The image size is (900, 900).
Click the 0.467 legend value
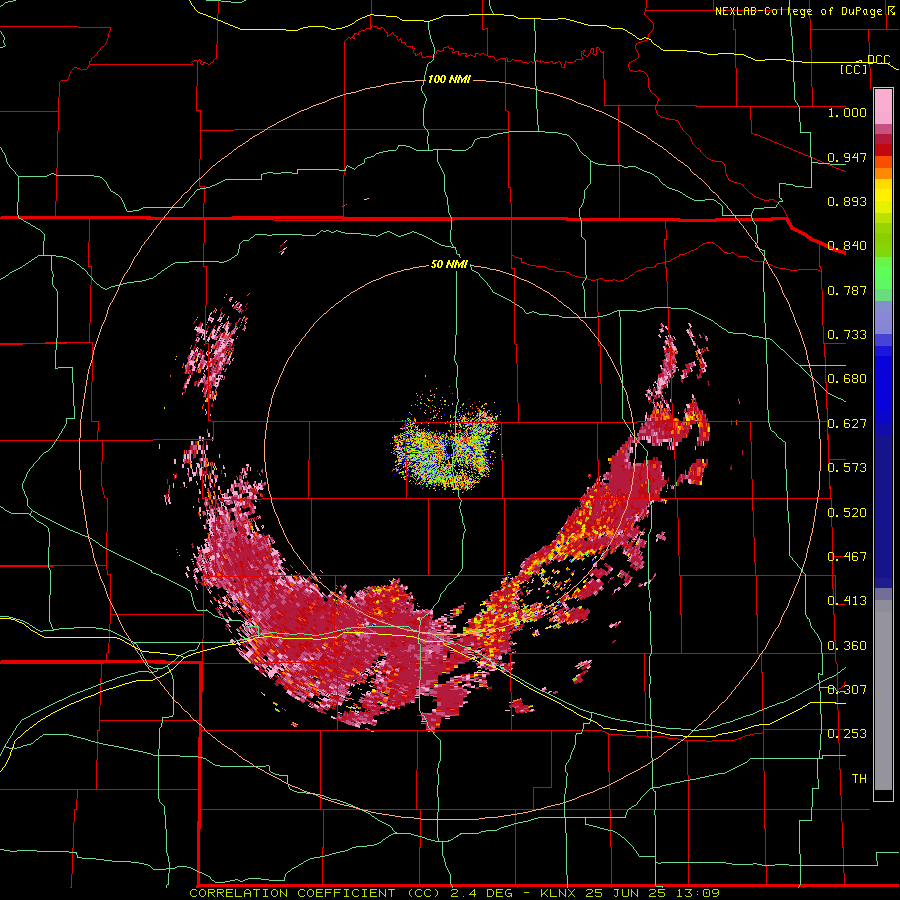847,557
